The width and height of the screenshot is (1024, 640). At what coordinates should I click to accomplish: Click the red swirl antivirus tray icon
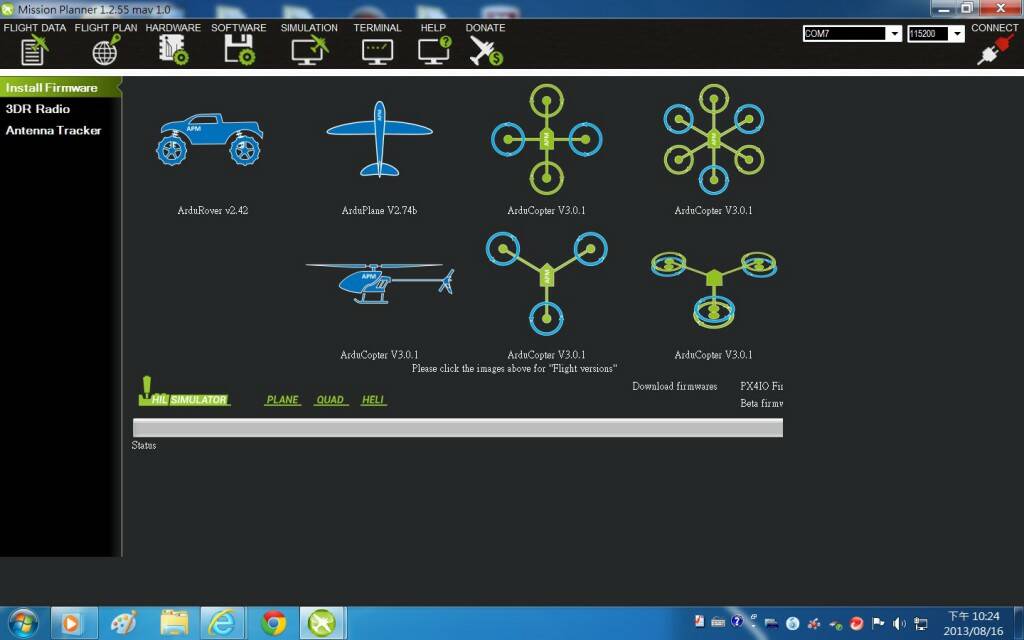[857, 623]
